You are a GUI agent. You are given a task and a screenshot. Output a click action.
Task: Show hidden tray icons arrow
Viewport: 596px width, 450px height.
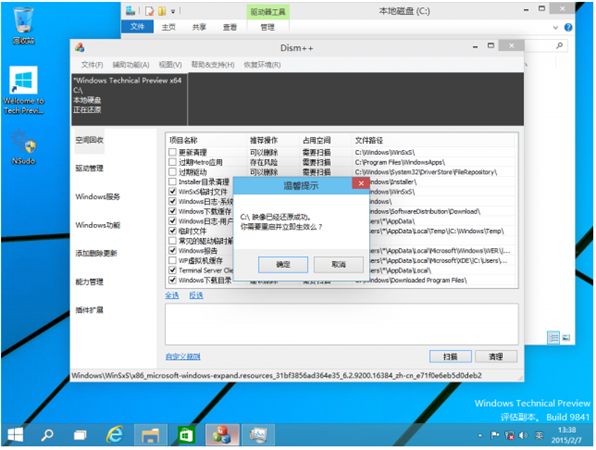480,436
